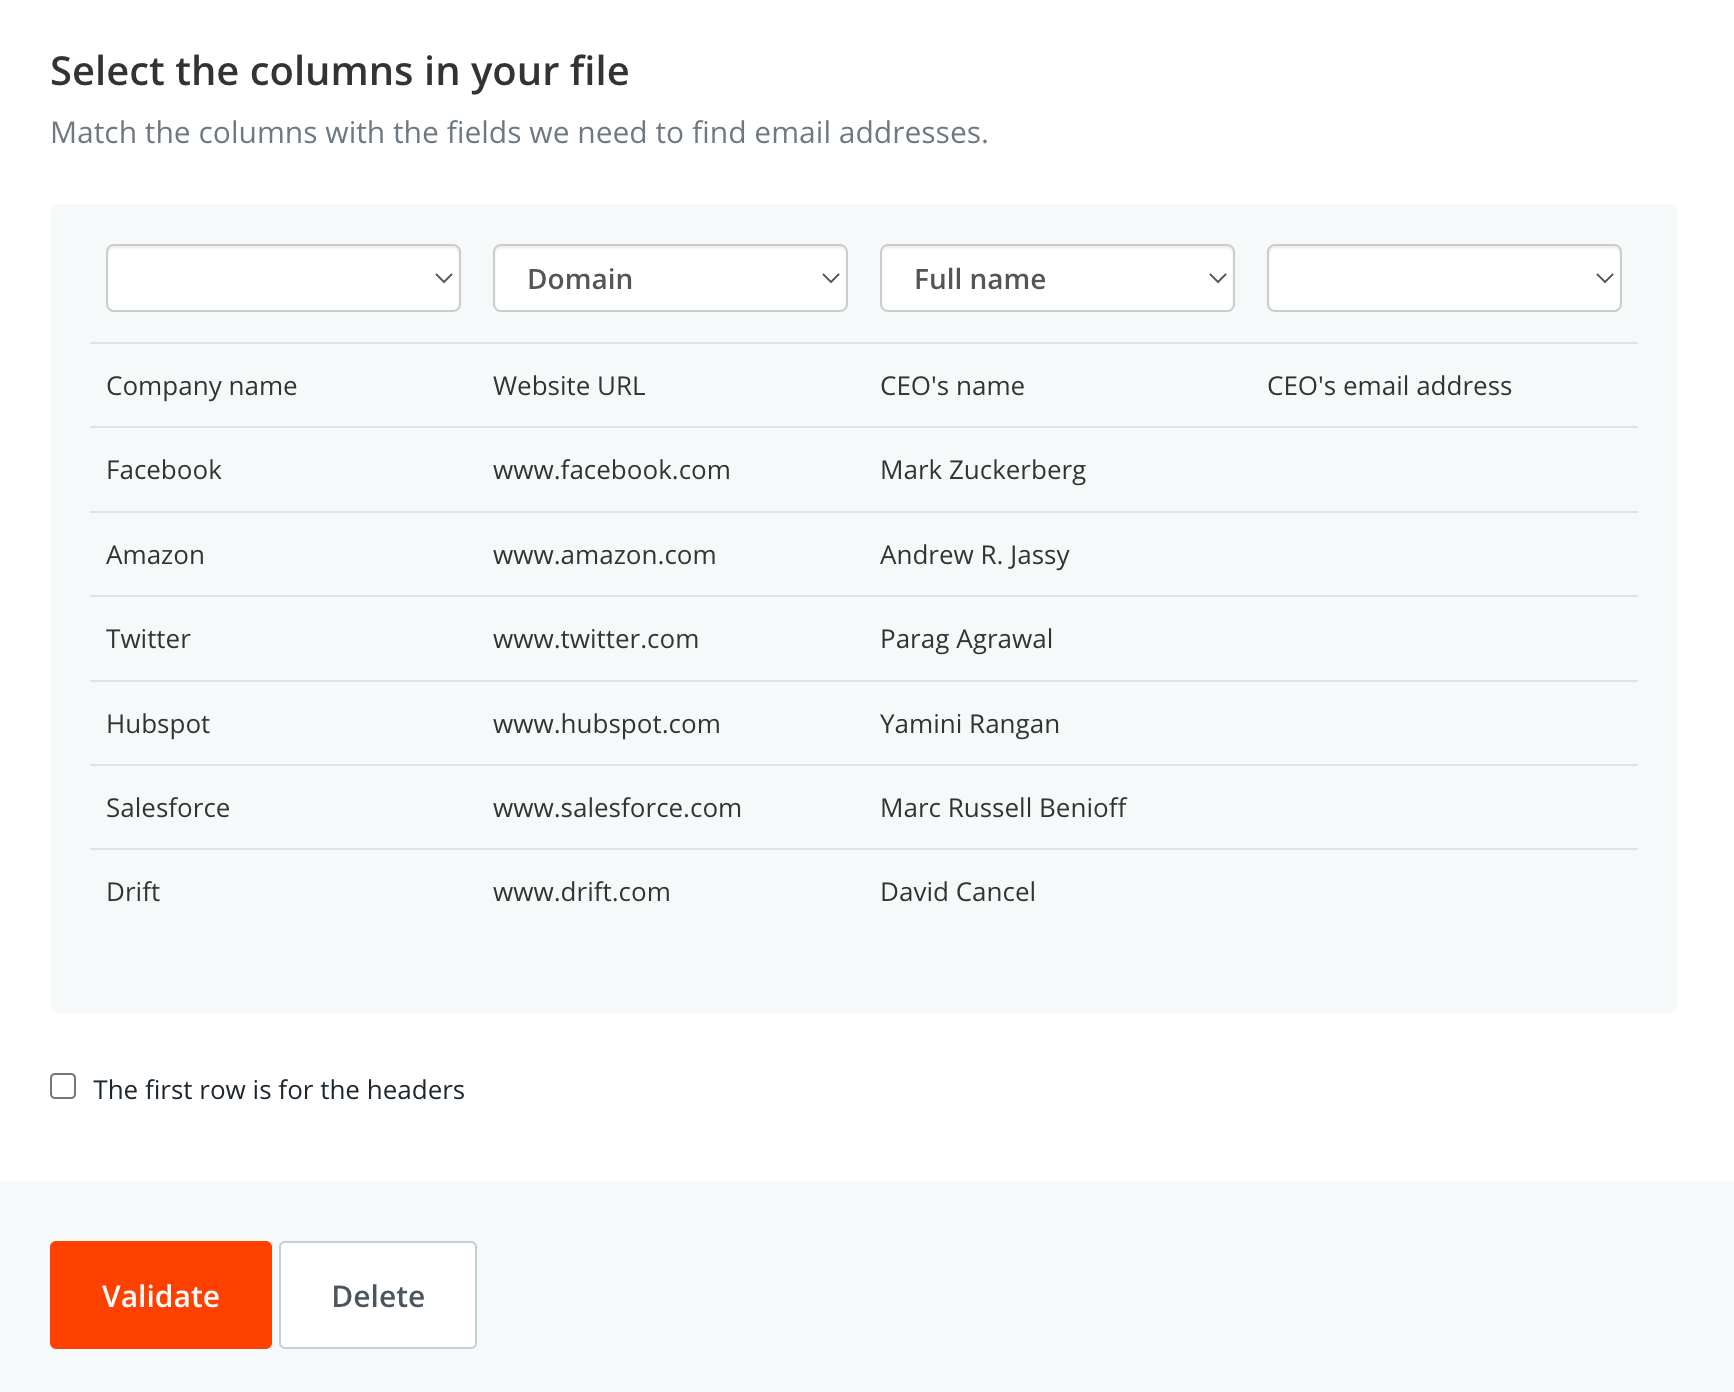1734x1392 pixels.
Task: Open the dropdown above Company name column
Action: pyautogui.click(x=283, y=278)
